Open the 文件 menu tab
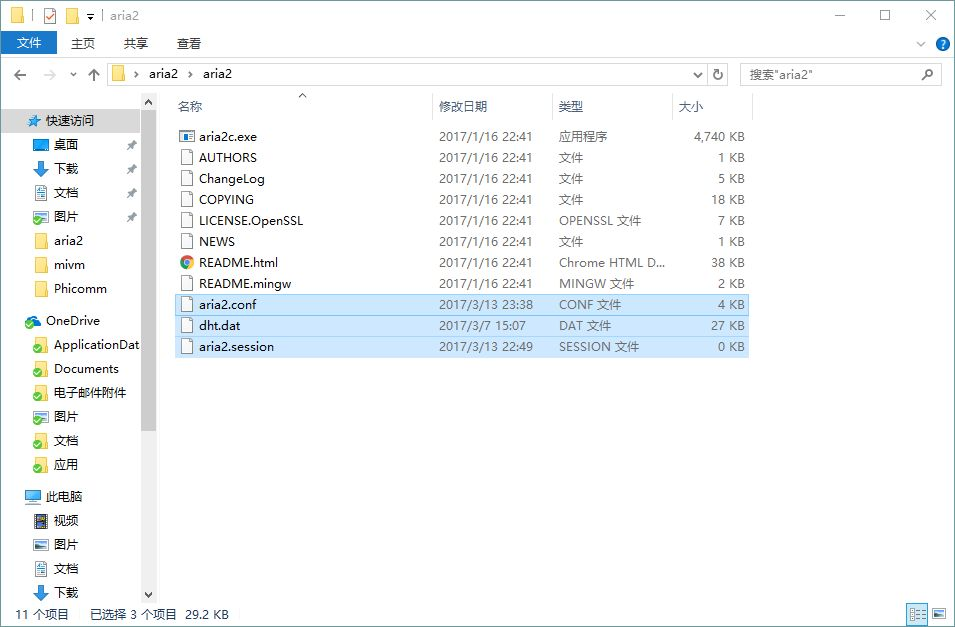The width and height of the screenshot is (955, 627). pyautogui.click(x=29, y=43)
